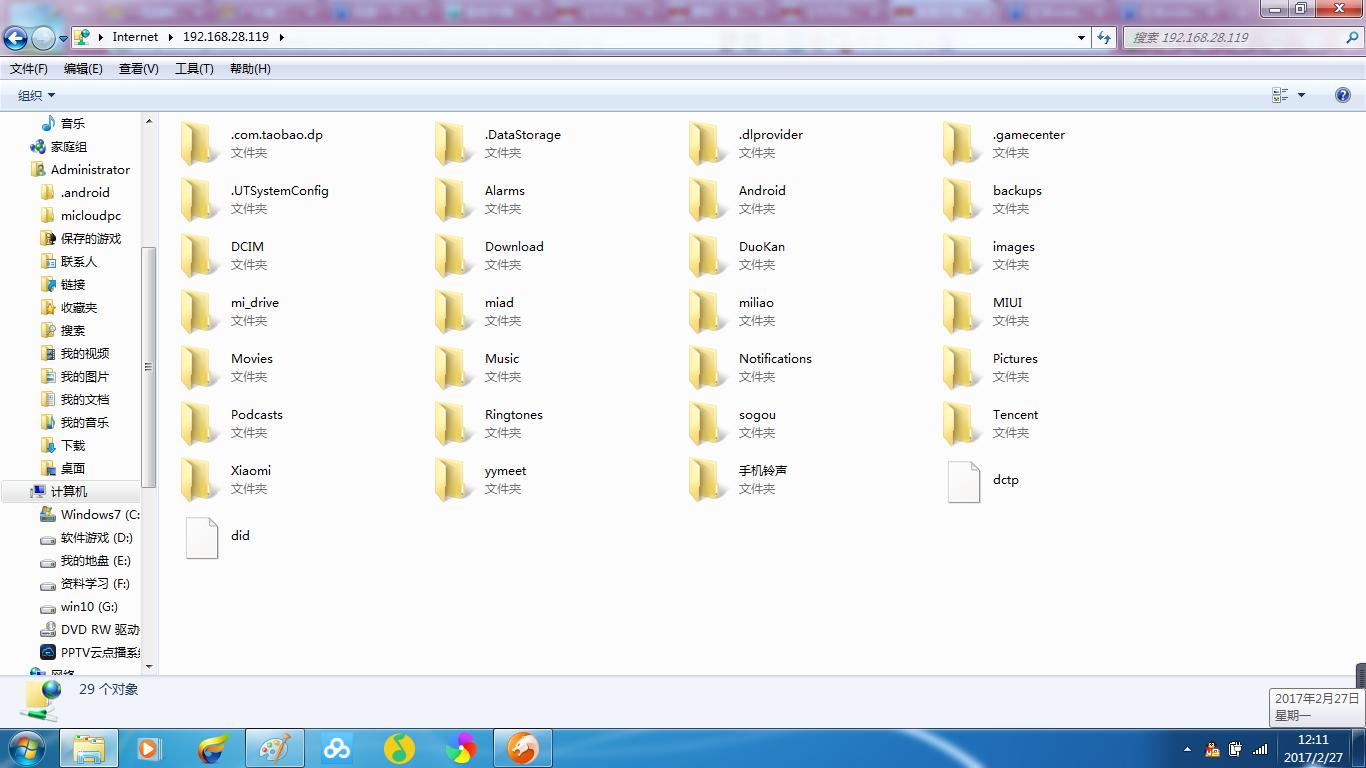Click the search box for 192.168.28.119

point(1235,37)
